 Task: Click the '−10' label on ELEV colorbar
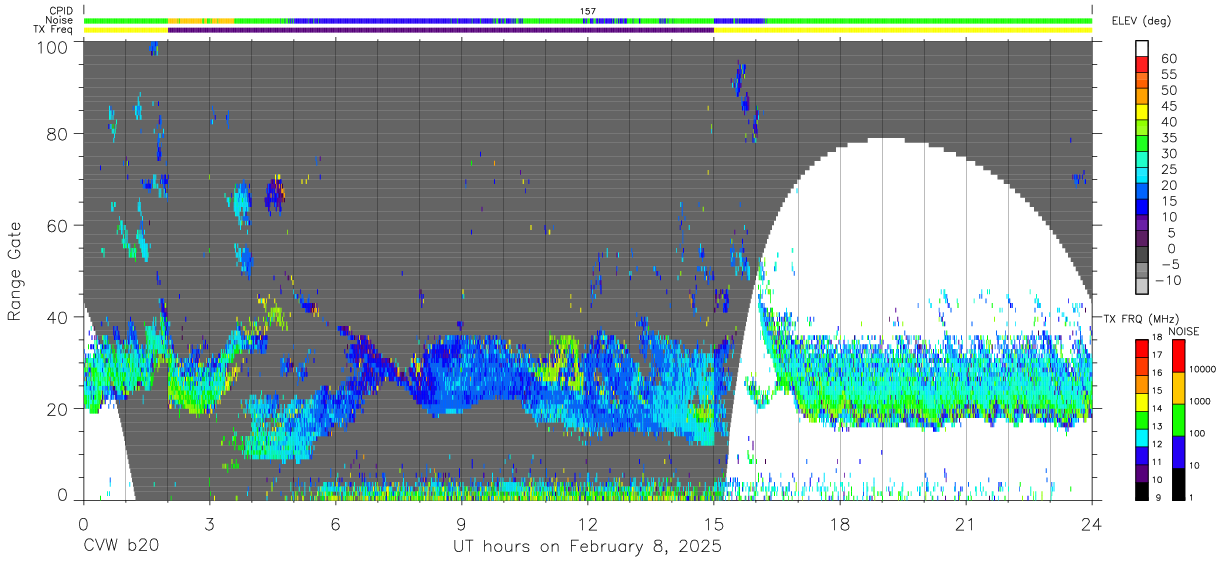click(1168, 281)
